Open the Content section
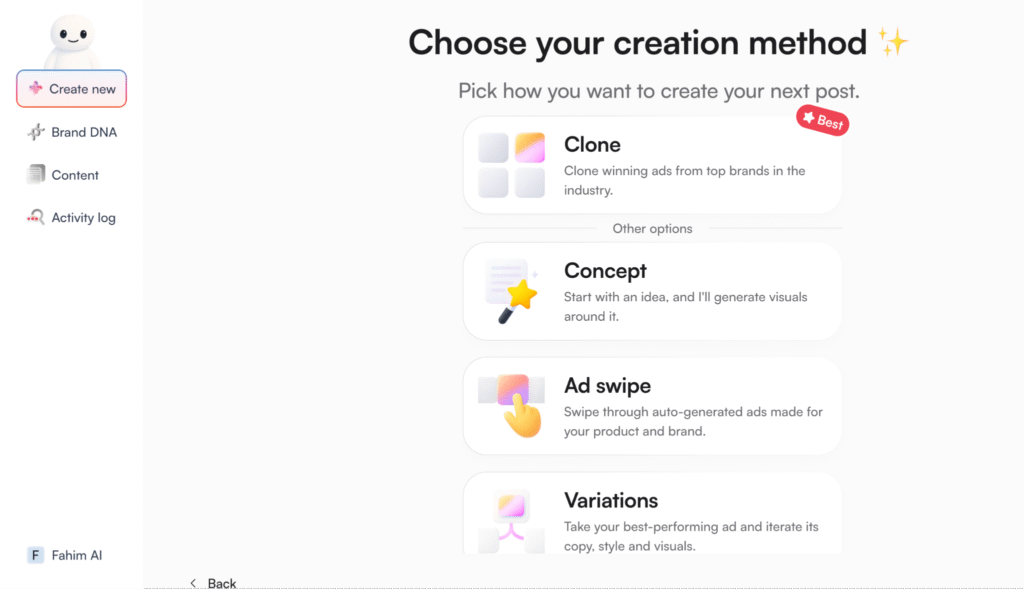Image resolution: width=1024 pixels, height=589 pixels. coord(75,175)
